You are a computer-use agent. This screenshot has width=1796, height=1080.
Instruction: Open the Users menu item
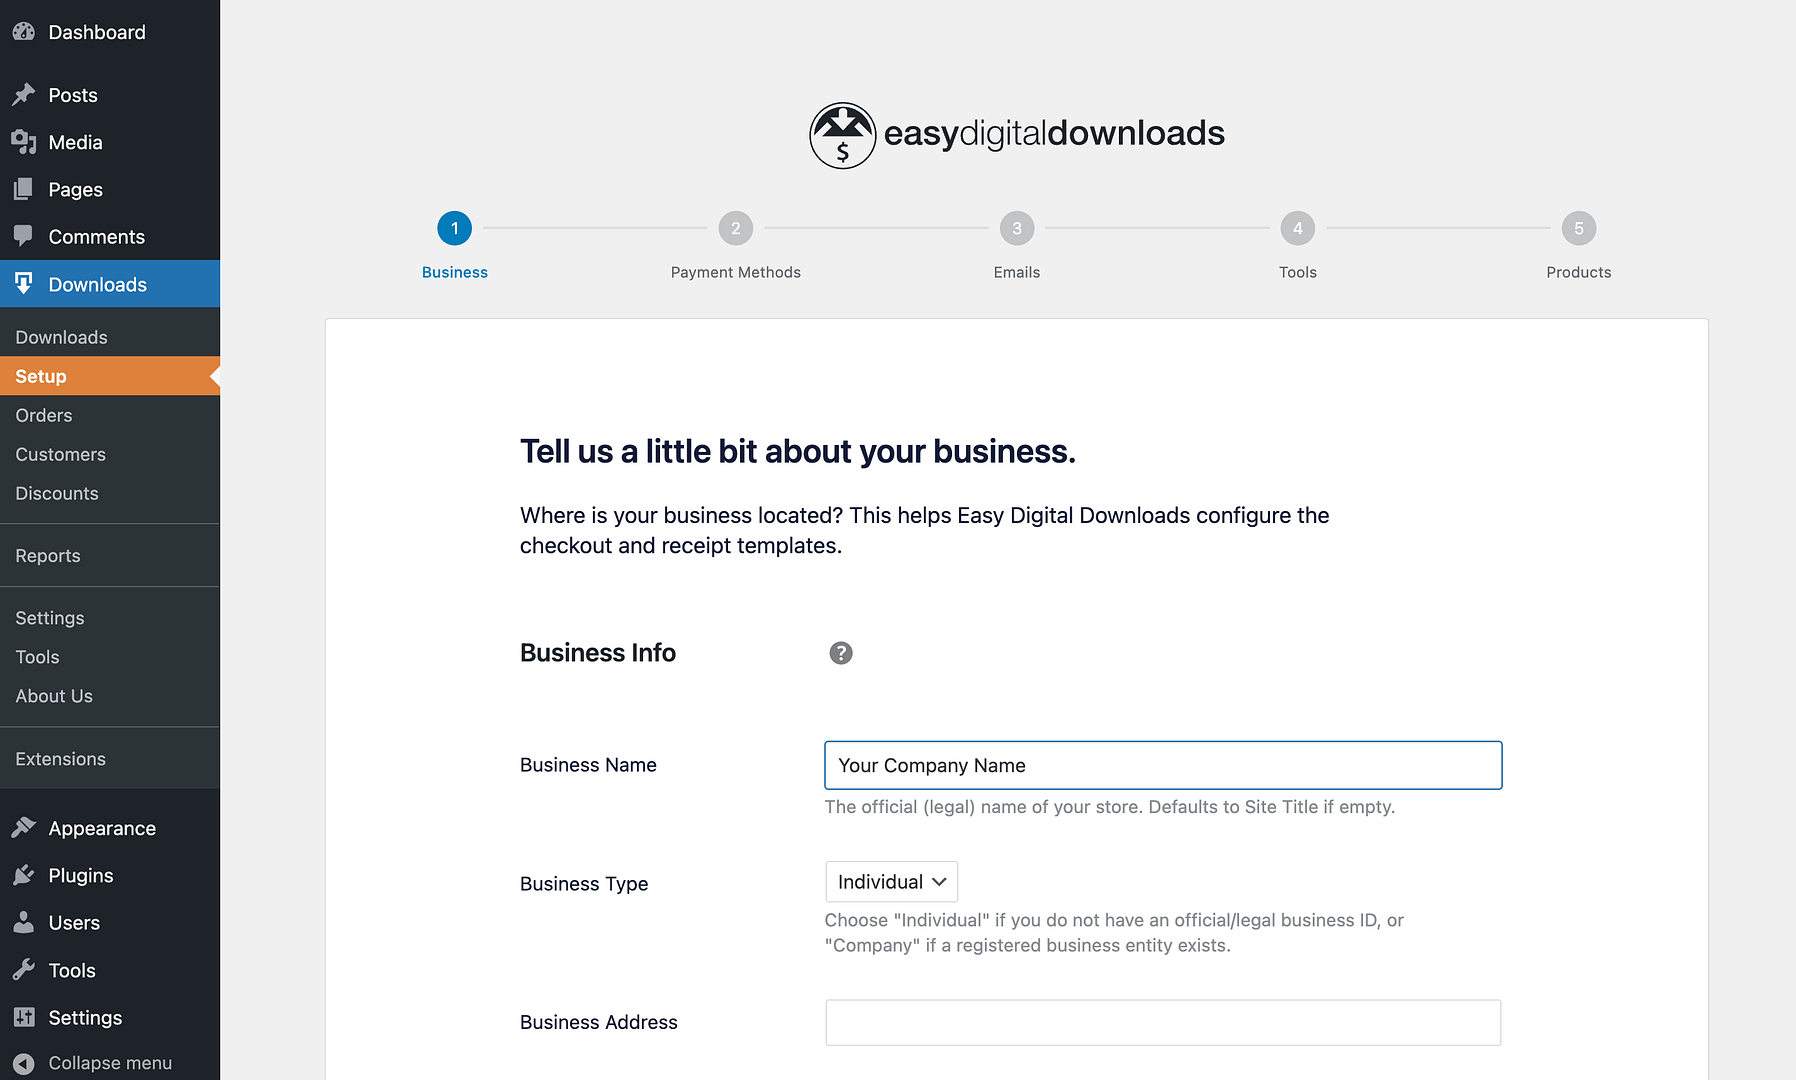(x=110, y=922)
